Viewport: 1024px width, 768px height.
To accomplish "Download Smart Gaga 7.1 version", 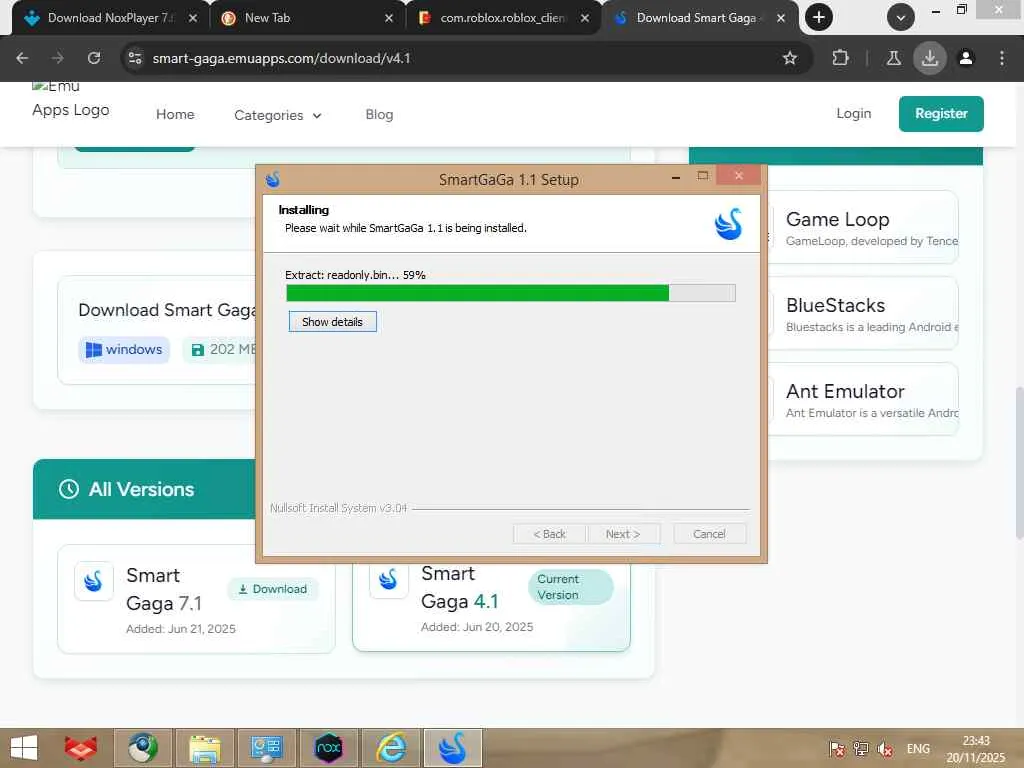I will (x=273, y=589).
